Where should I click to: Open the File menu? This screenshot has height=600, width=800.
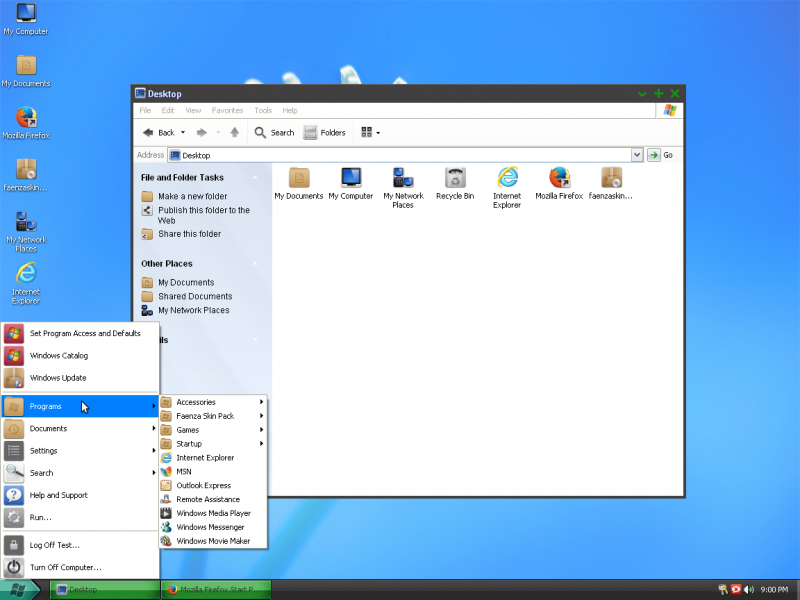coord(145,110)
